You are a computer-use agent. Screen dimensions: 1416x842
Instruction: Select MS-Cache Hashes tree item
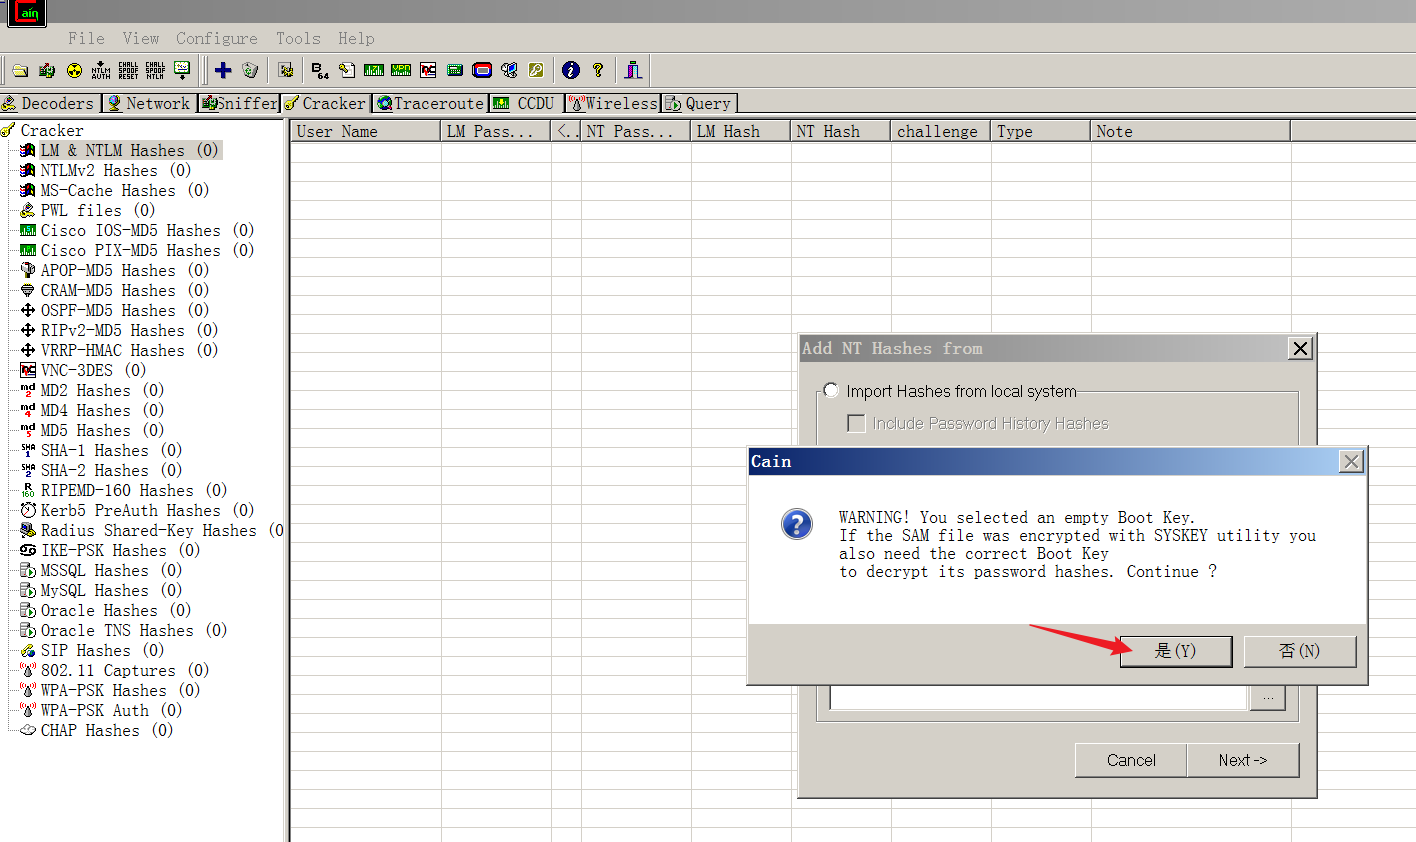pyautogui.click(x=125, y=190)
